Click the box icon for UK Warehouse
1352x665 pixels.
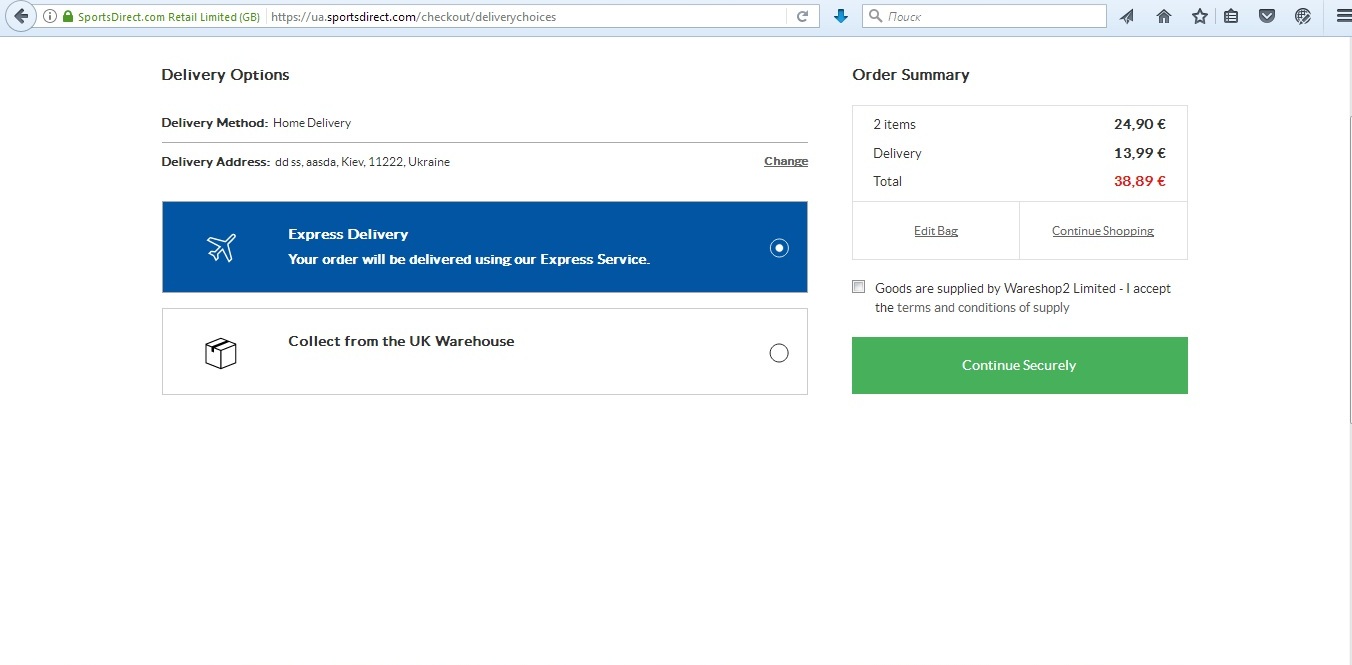(220, 353)
